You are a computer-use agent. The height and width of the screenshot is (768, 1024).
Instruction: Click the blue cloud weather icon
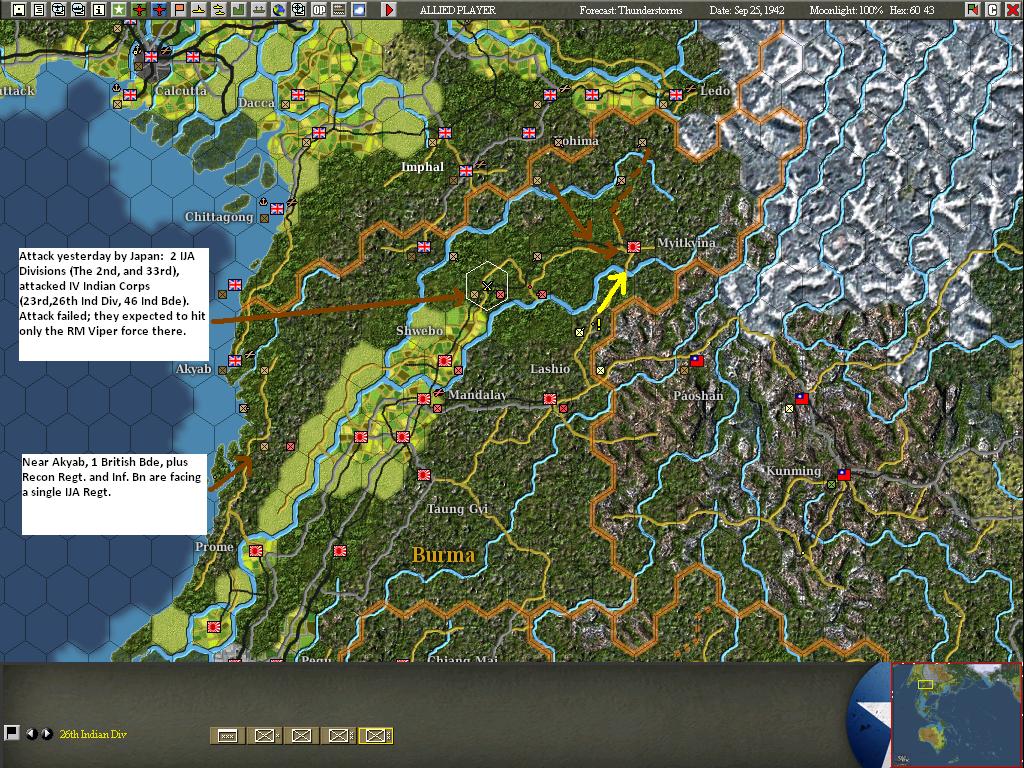(359, 10)
